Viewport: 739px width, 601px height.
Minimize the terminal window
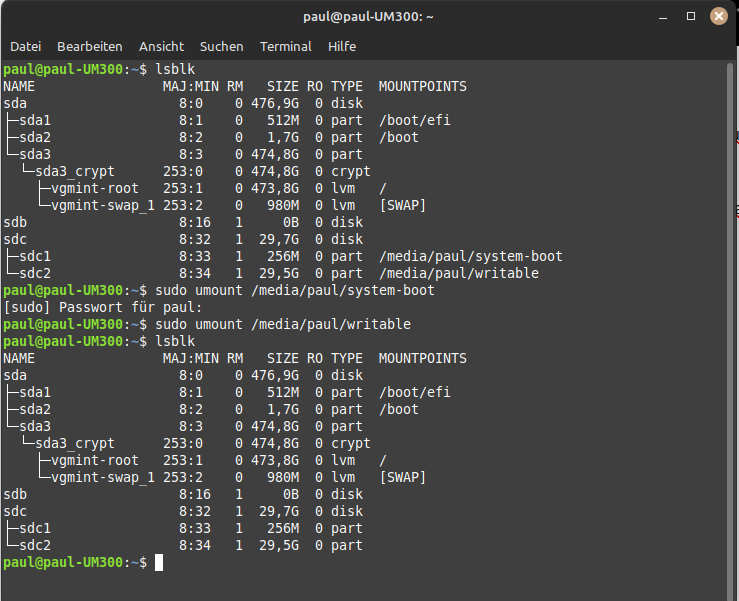(x=664, y=17)
